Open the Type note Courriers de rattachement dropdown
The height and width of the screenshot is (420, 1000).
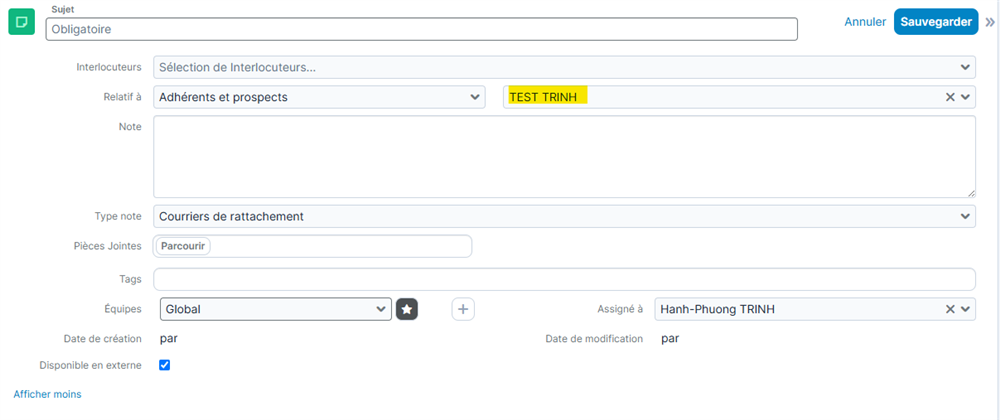tap(564, 216)
